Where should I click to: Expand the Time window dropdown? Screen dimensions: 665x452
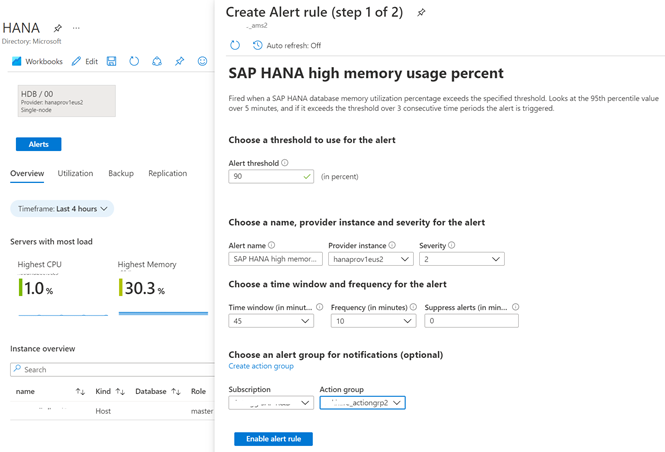(x=271, y=321)
